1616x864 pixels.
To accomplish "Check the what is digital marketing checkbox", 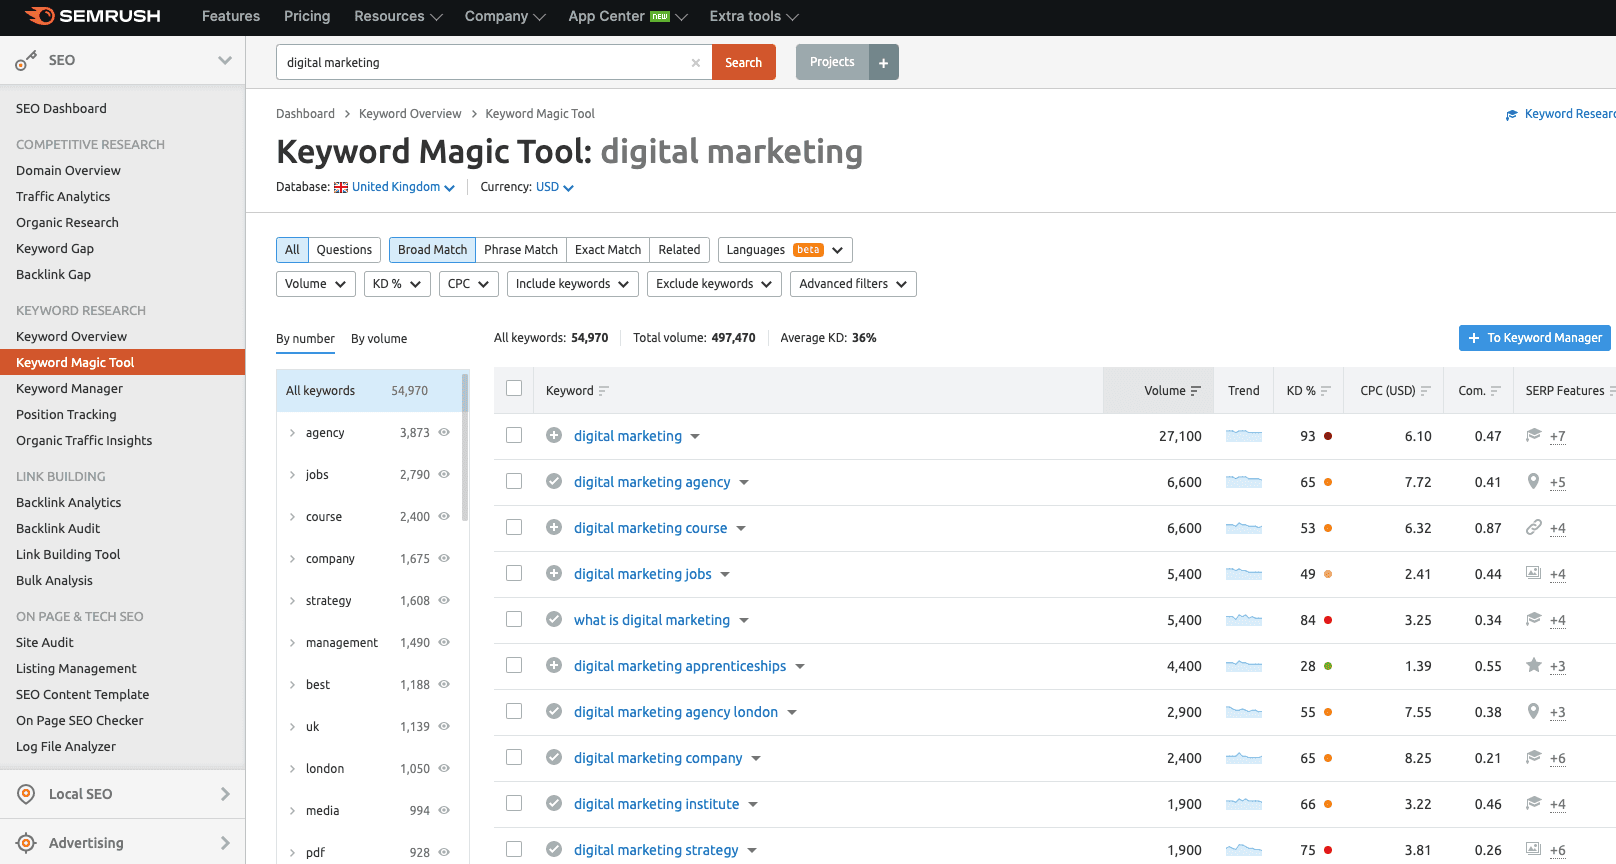I will pos(514,619).
